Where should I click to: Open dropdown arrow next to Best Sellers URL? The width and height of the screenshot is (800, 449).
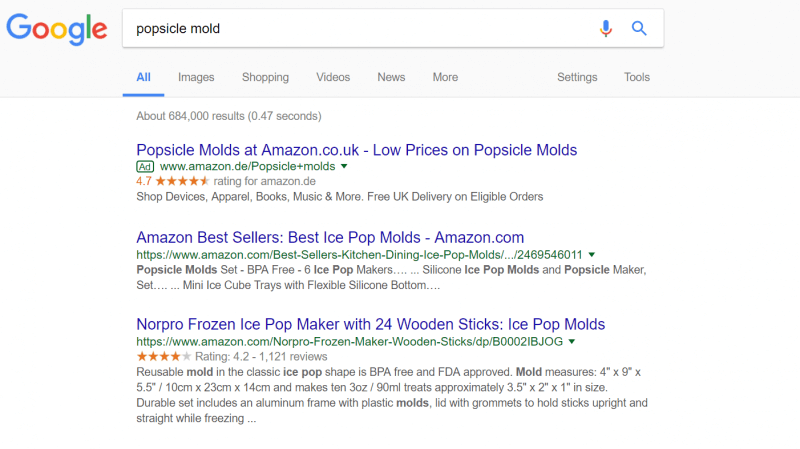click(591, 255)
